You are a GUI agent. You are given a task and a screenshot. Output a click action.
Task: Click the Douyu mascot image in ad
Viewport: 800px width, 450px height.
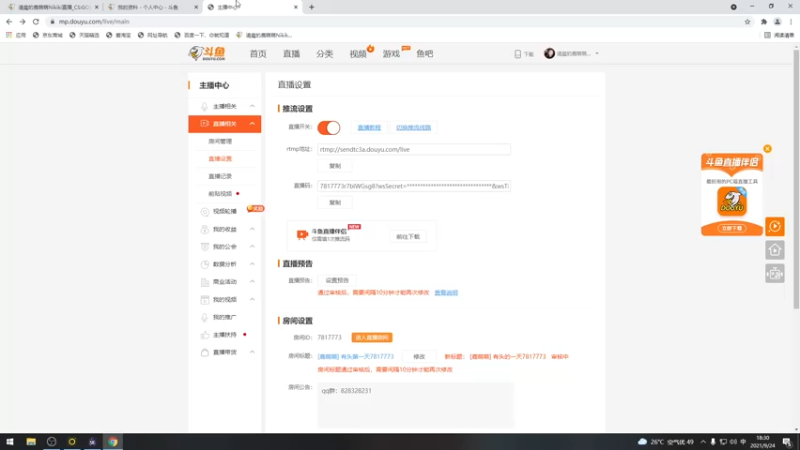pos(732,202)
